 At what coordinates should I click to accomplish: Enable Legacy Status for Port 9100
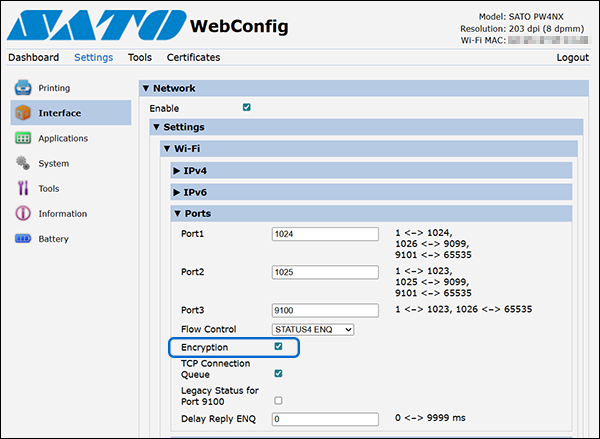(x=278, y=400)
